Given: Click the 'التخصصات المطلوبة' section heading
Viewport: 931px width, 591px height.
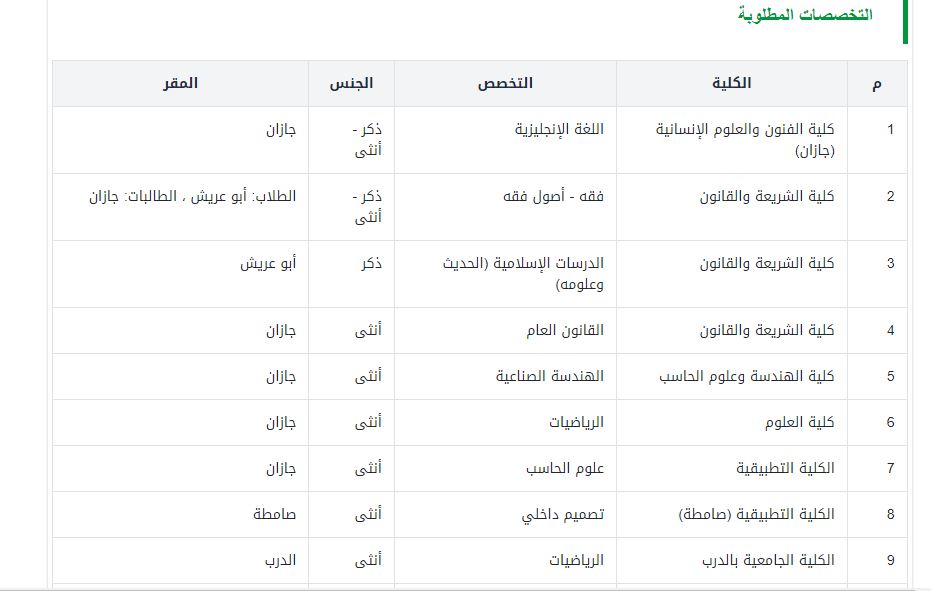Looking at the screenshot, I should coord(805,15).
